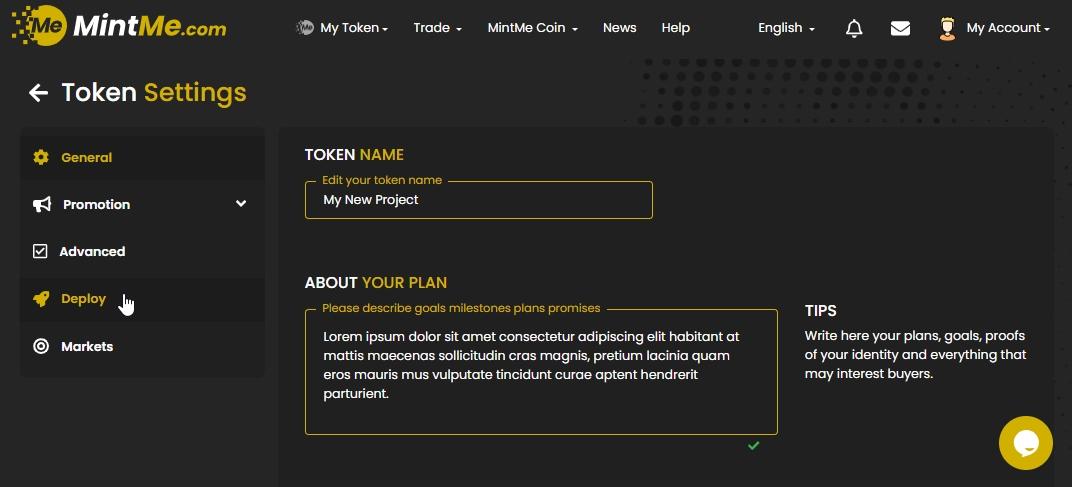Open the chat support bubble

1026,443
